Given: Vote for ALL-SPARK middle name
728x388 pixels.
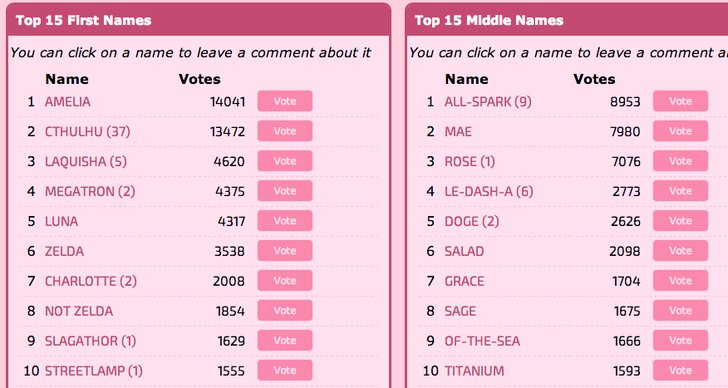Looking at the screenshot, I should pos(680,101).
